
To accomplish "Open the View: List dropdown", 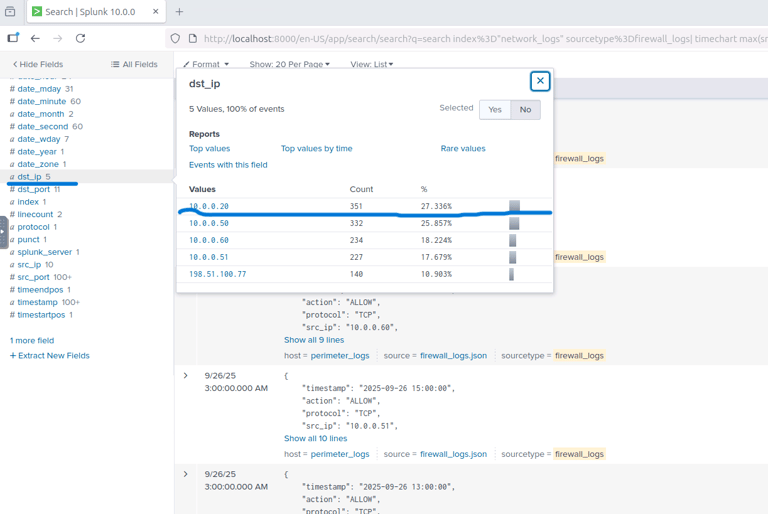I will click(x=372, y=64).
